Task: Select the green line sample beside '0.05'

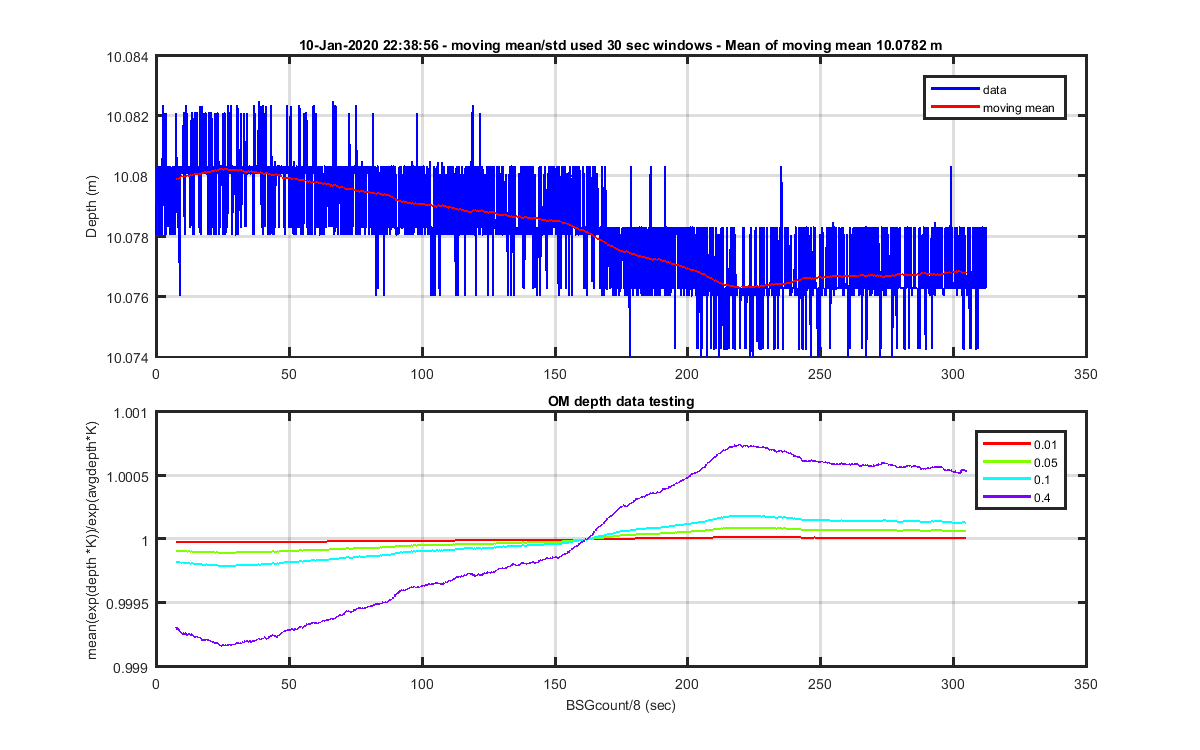Action: point(1006,462)
